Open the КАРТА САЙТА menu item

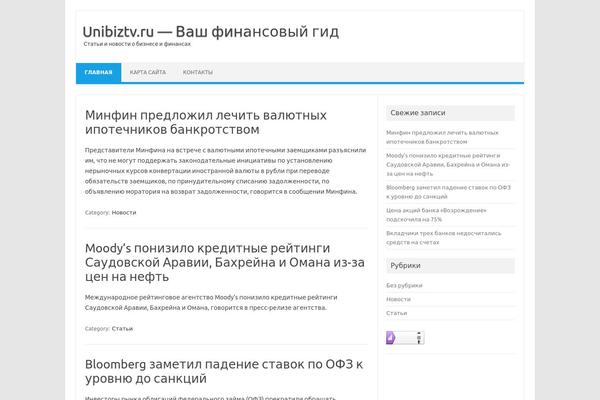pos(148,72)
